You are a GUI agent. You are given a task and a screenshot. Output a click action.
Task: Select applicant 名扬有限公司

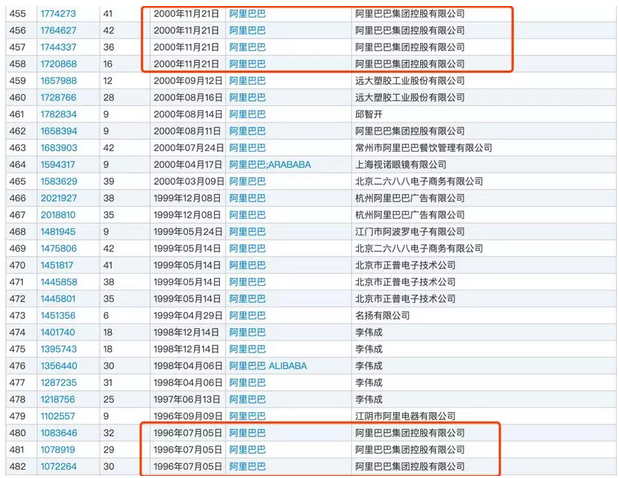click(x=382, y=316)
